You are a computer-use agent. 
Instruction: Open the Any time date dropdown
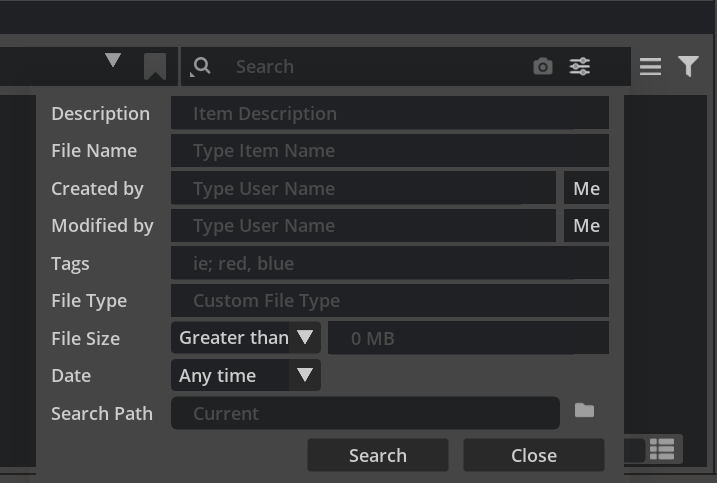point(246,376)
